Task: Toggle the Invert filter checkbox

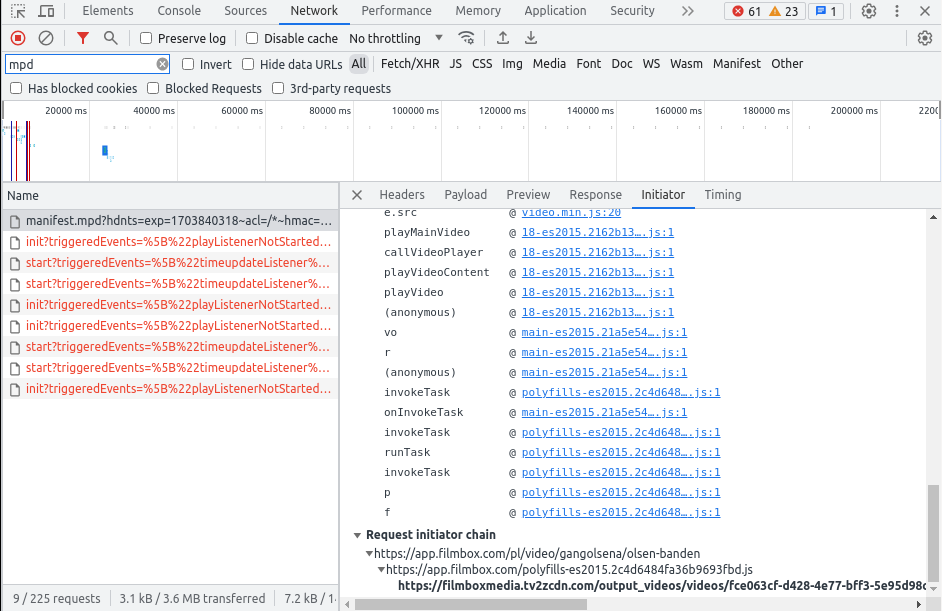Action: point(188,64)
